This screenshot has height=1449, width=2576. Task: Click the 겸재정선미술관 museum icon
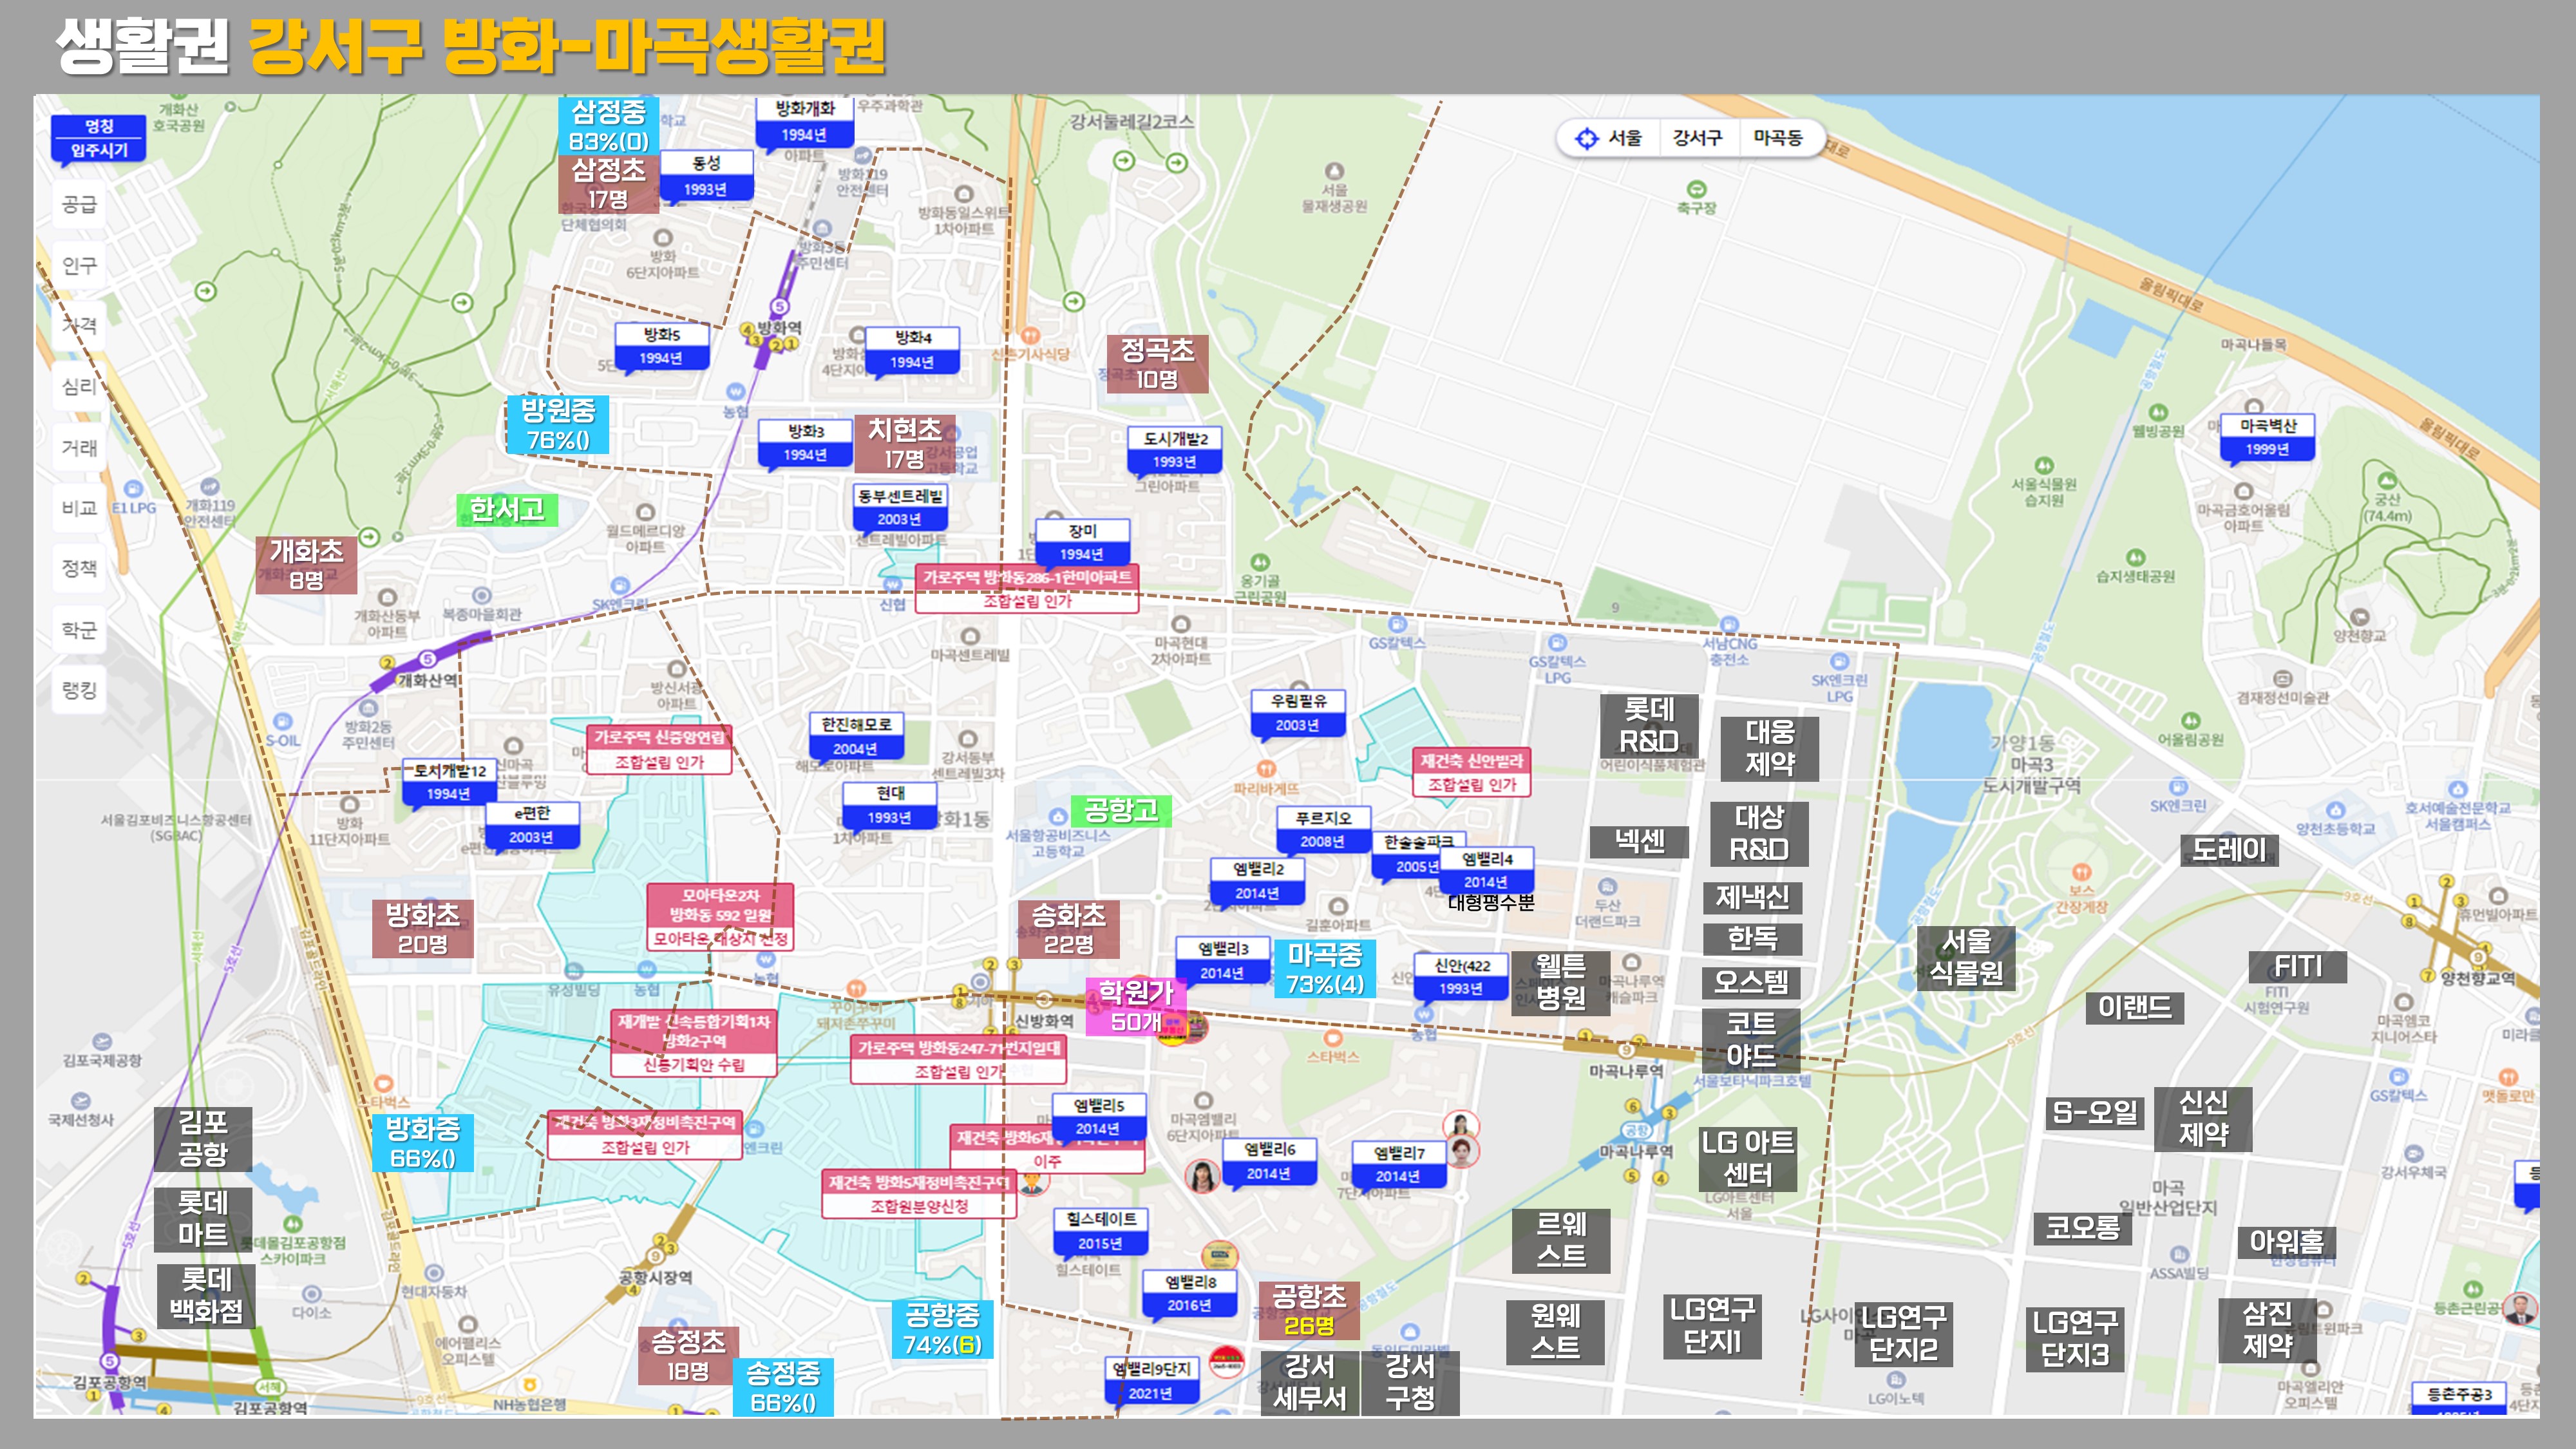click(x=2282, y=679)
